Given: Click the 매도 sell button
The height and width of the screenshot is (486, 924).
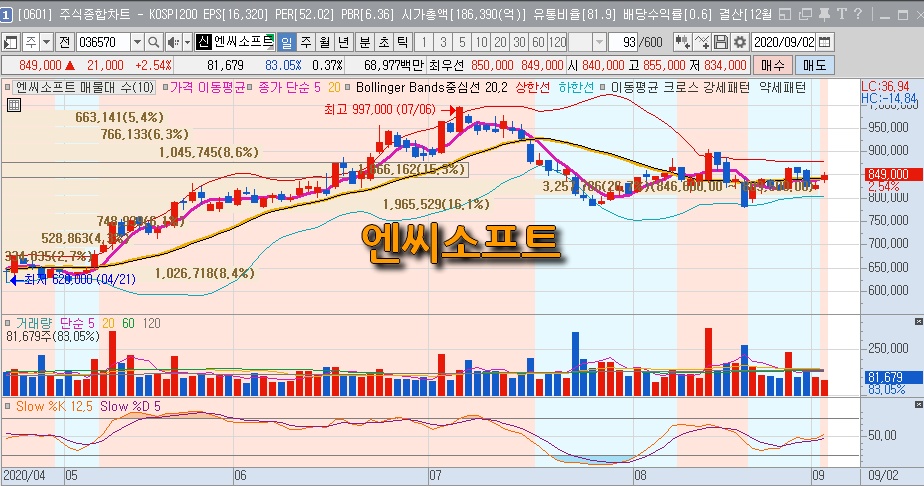Looking at the screenshot, I should tap(814, 65).
